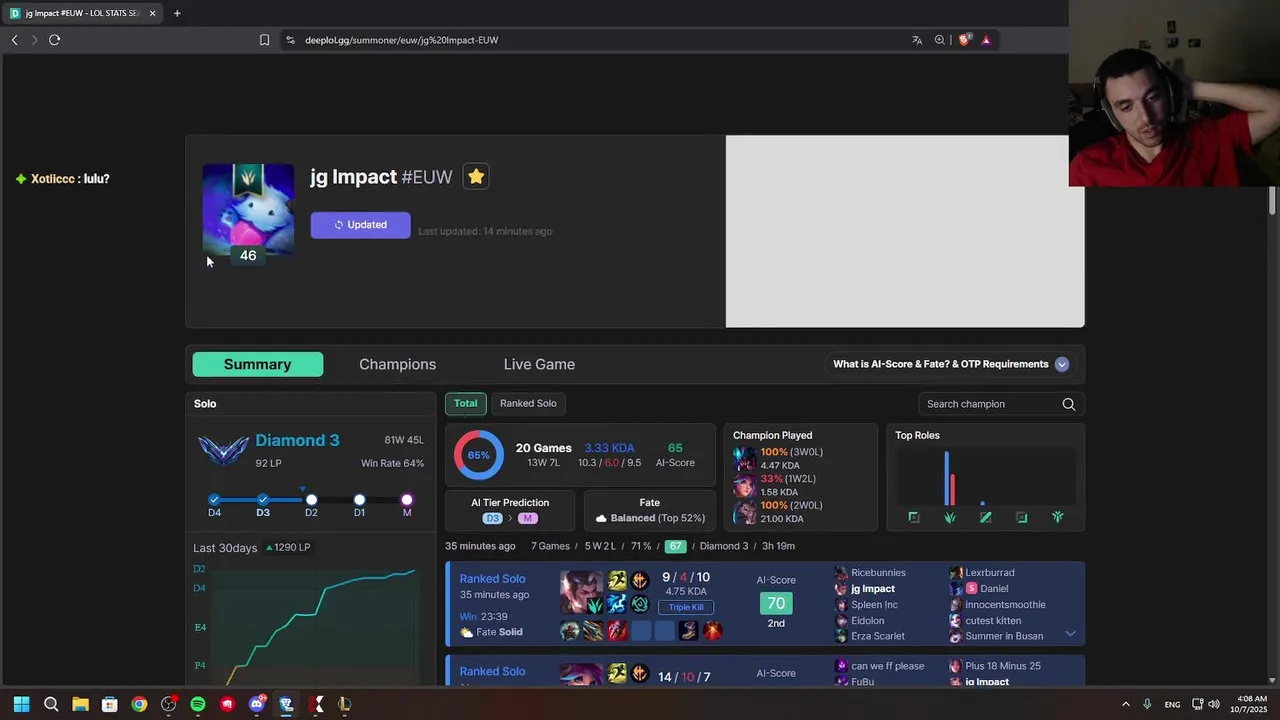Image resolution: width=1280 pixels, height=720 pixels.
Task: Click the green 67 session score badge
Action: [675, 546]
